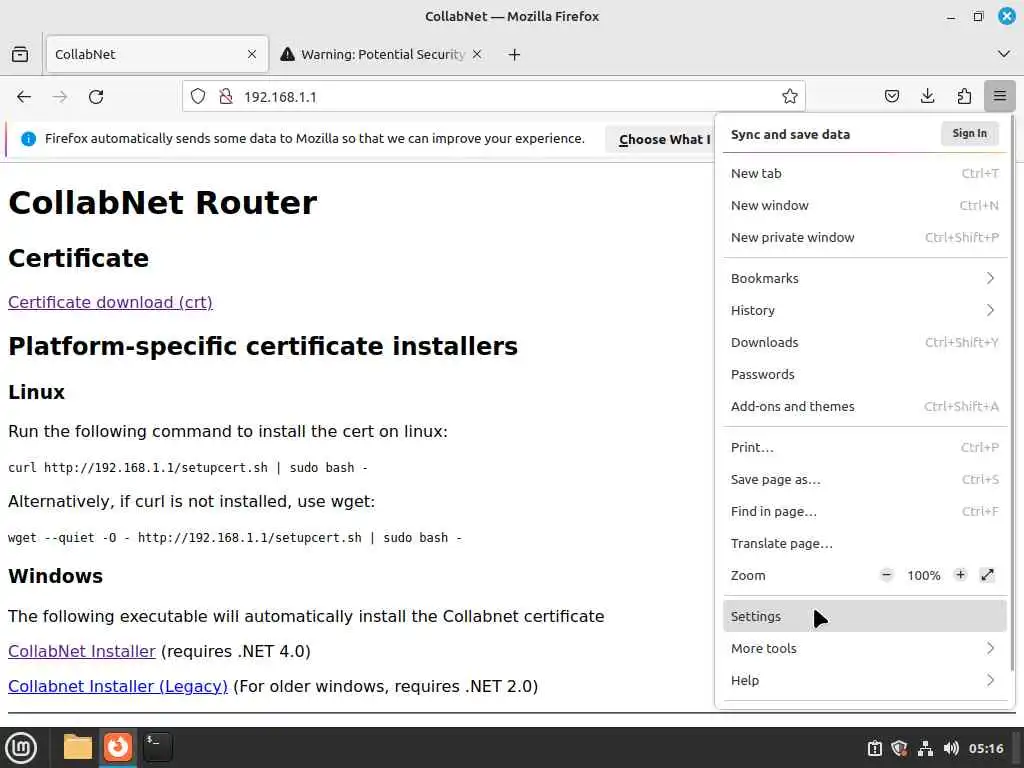The width and height of the screenshot is (1024, 768).
Task: Open Passwords from the menu
Action: tap(865, 374)
